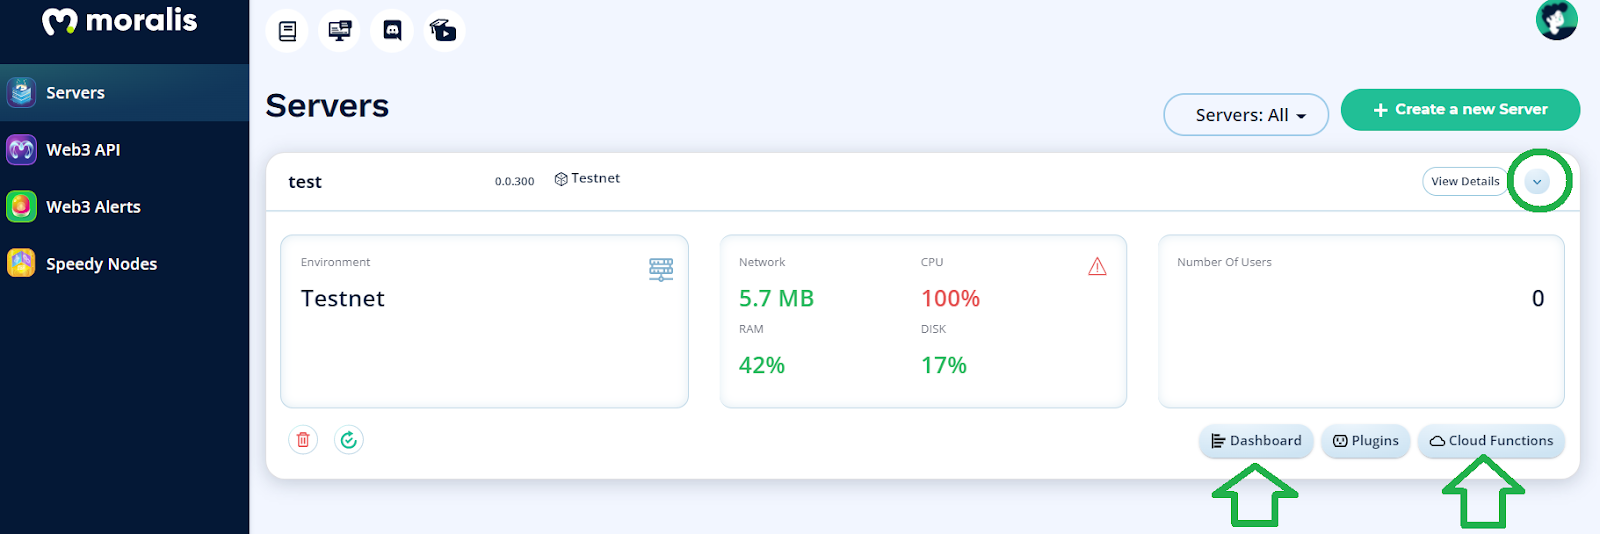Click the Number Of Users label

(x=1224, y=262)
